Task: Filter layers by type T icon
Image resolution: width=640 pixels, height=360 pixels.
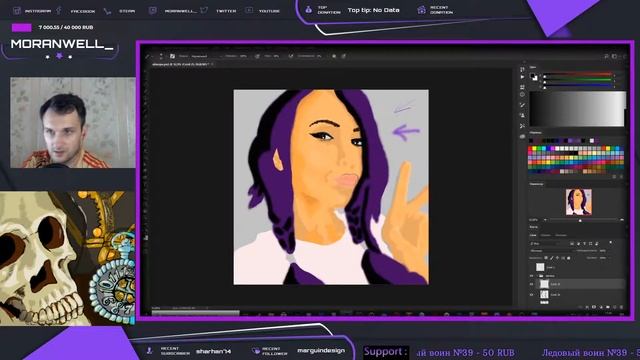Action: pyautogui.click(x=584, y=244)
